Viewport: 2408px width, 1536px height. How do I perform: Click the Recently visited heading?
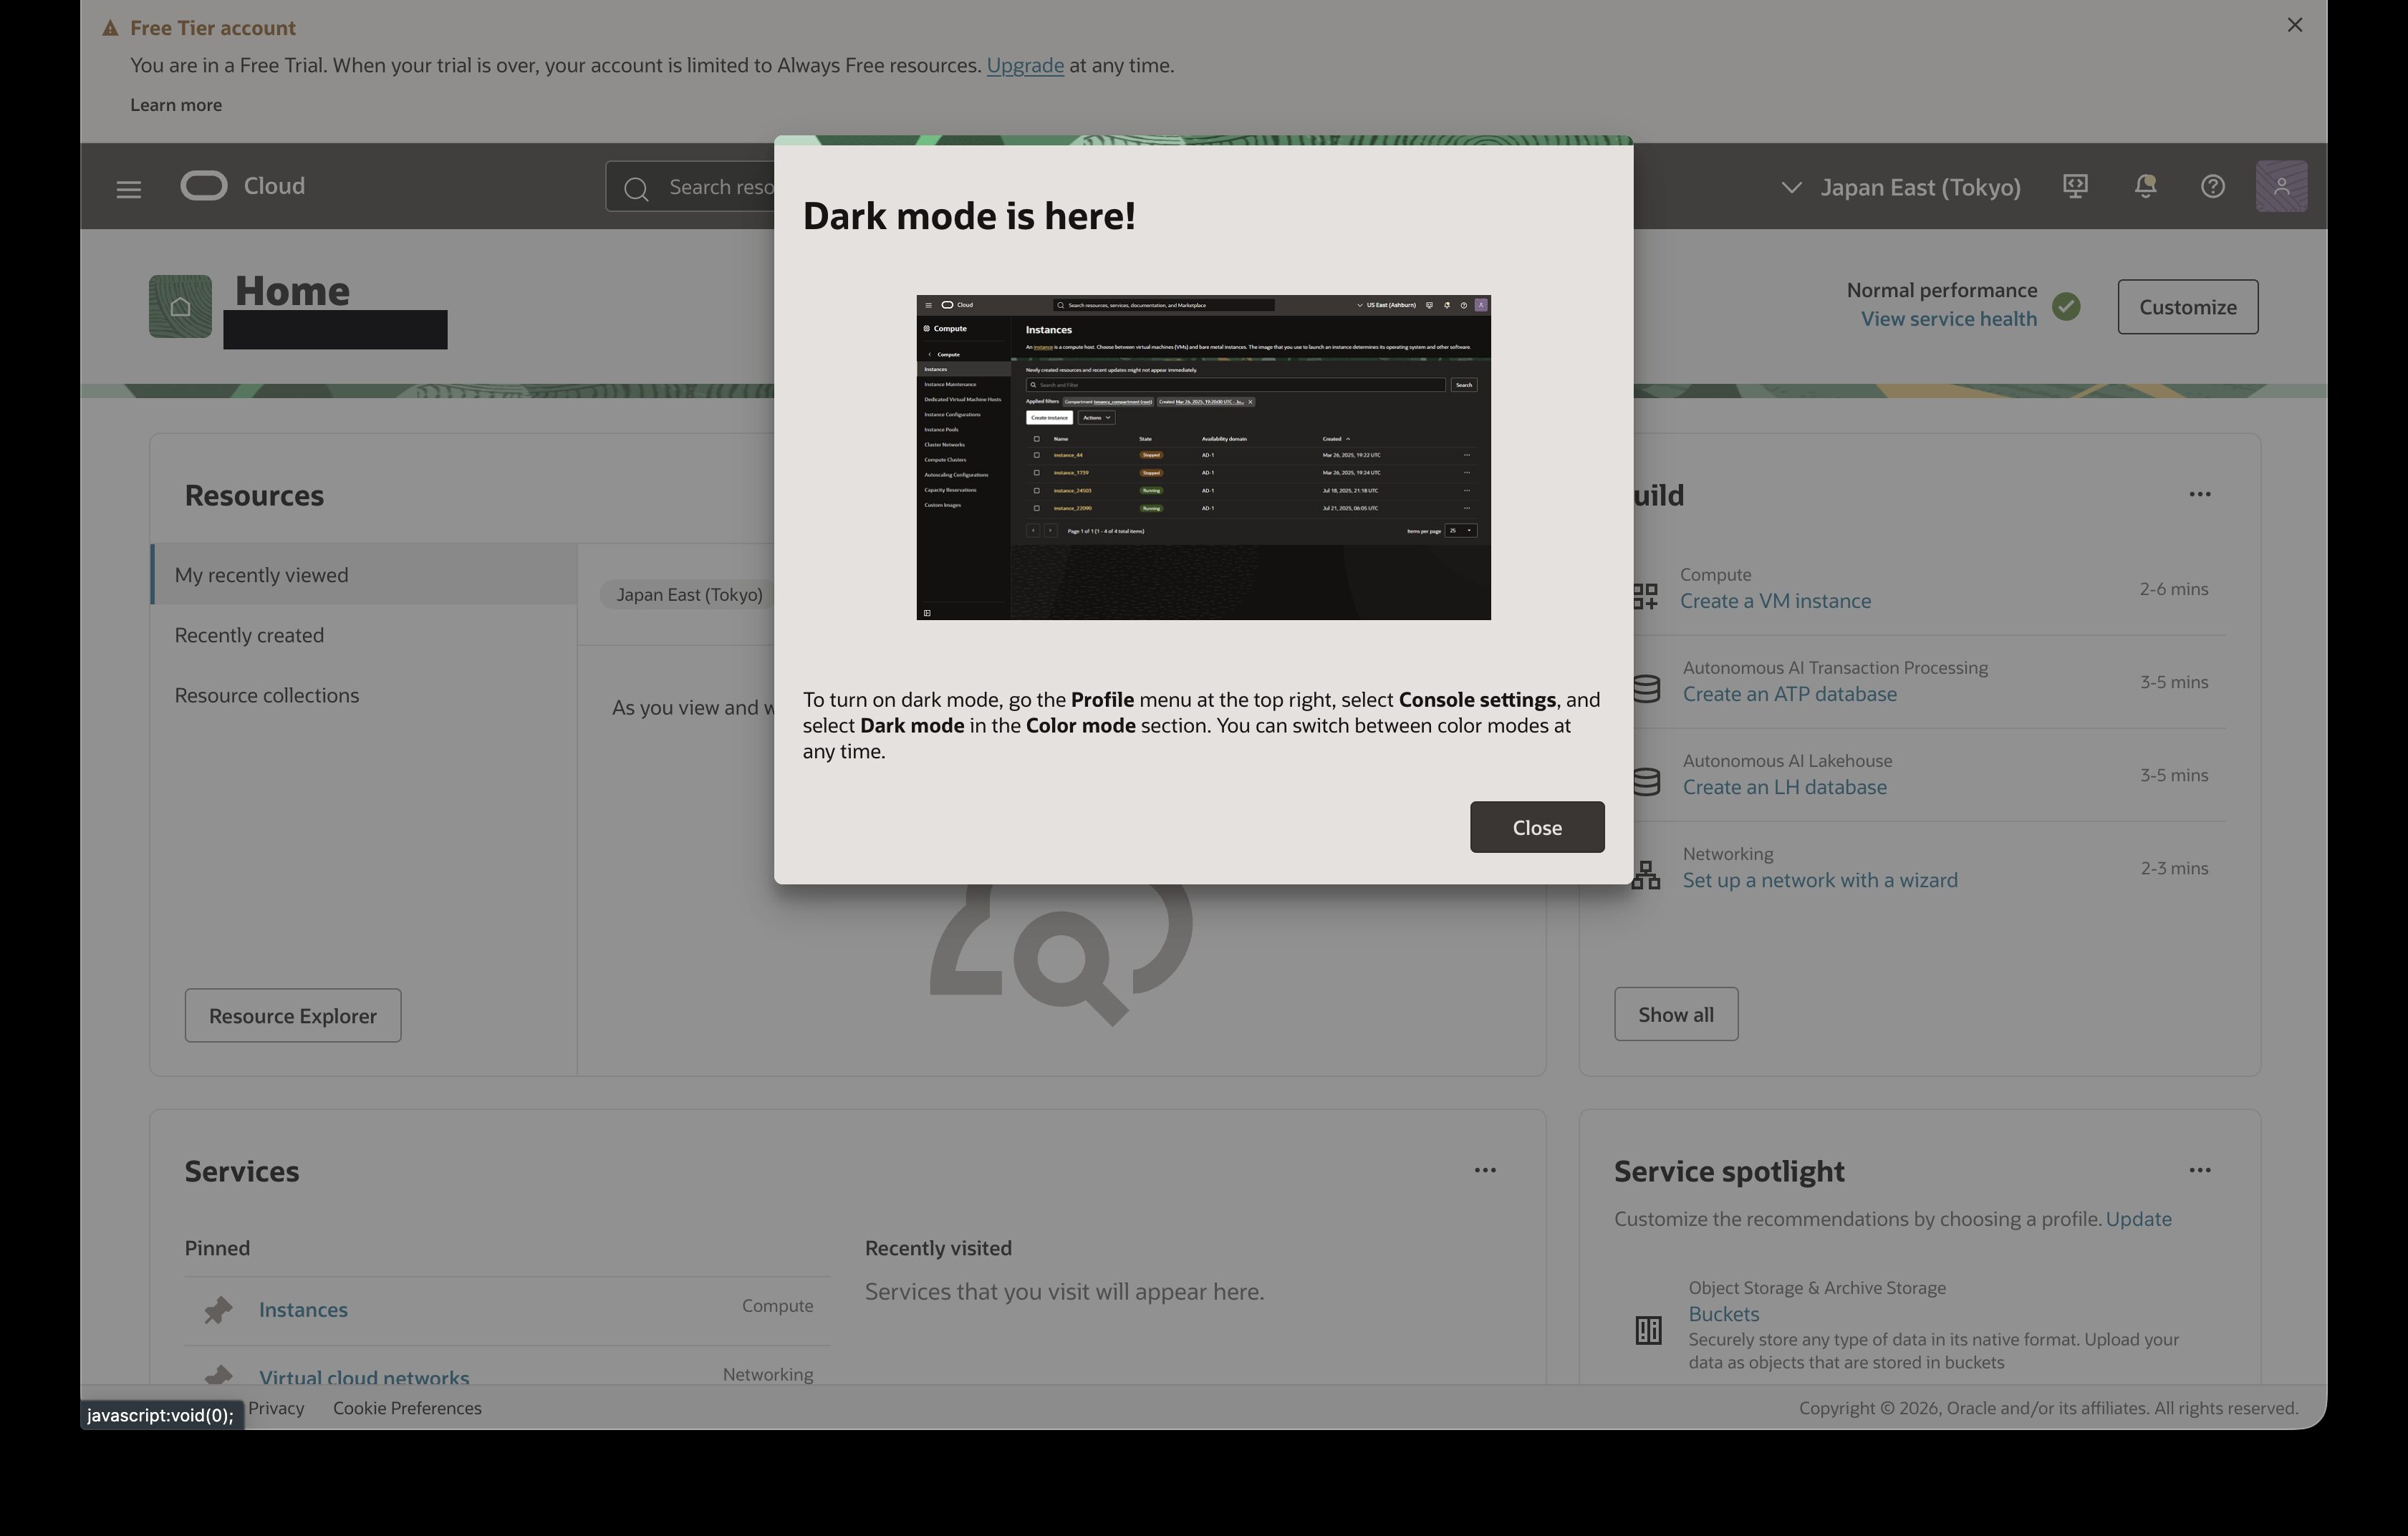pos(938,1248)
